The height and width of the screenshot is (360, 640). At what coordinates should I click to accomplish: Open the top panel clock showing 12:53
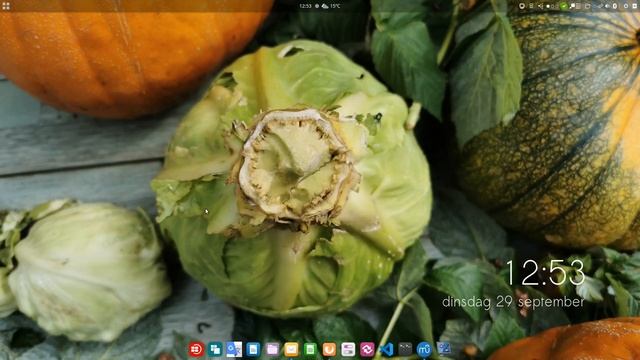(x=305, y=6)
